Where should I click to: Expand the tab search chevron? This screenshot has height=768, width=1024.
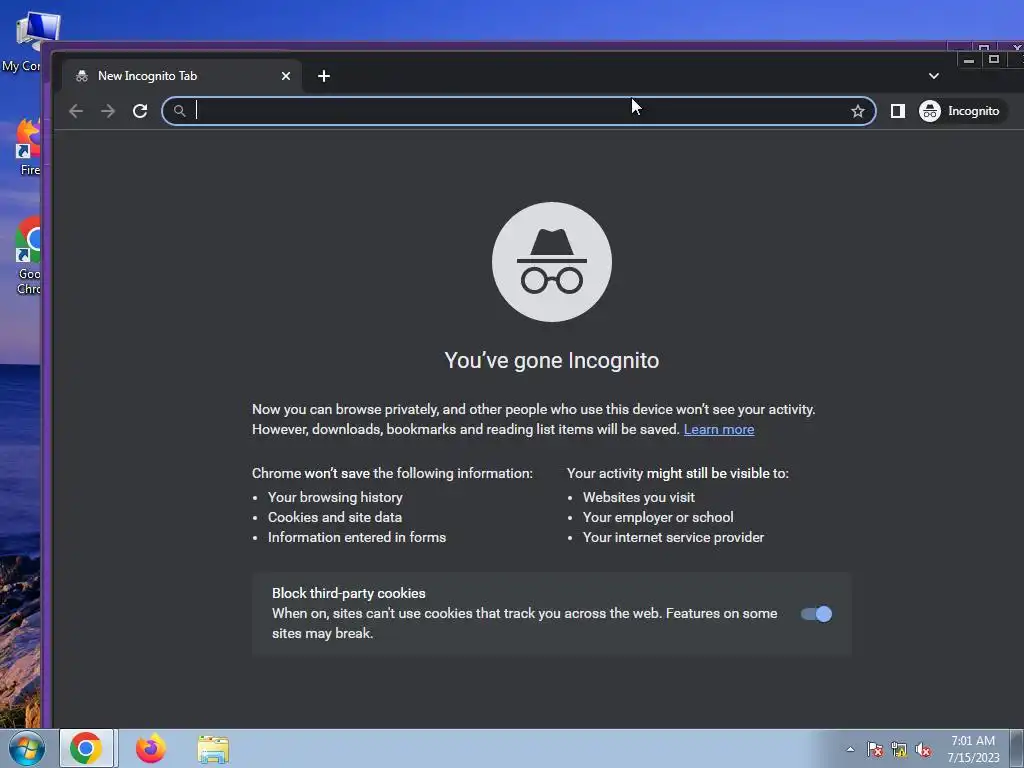point(934,76)
